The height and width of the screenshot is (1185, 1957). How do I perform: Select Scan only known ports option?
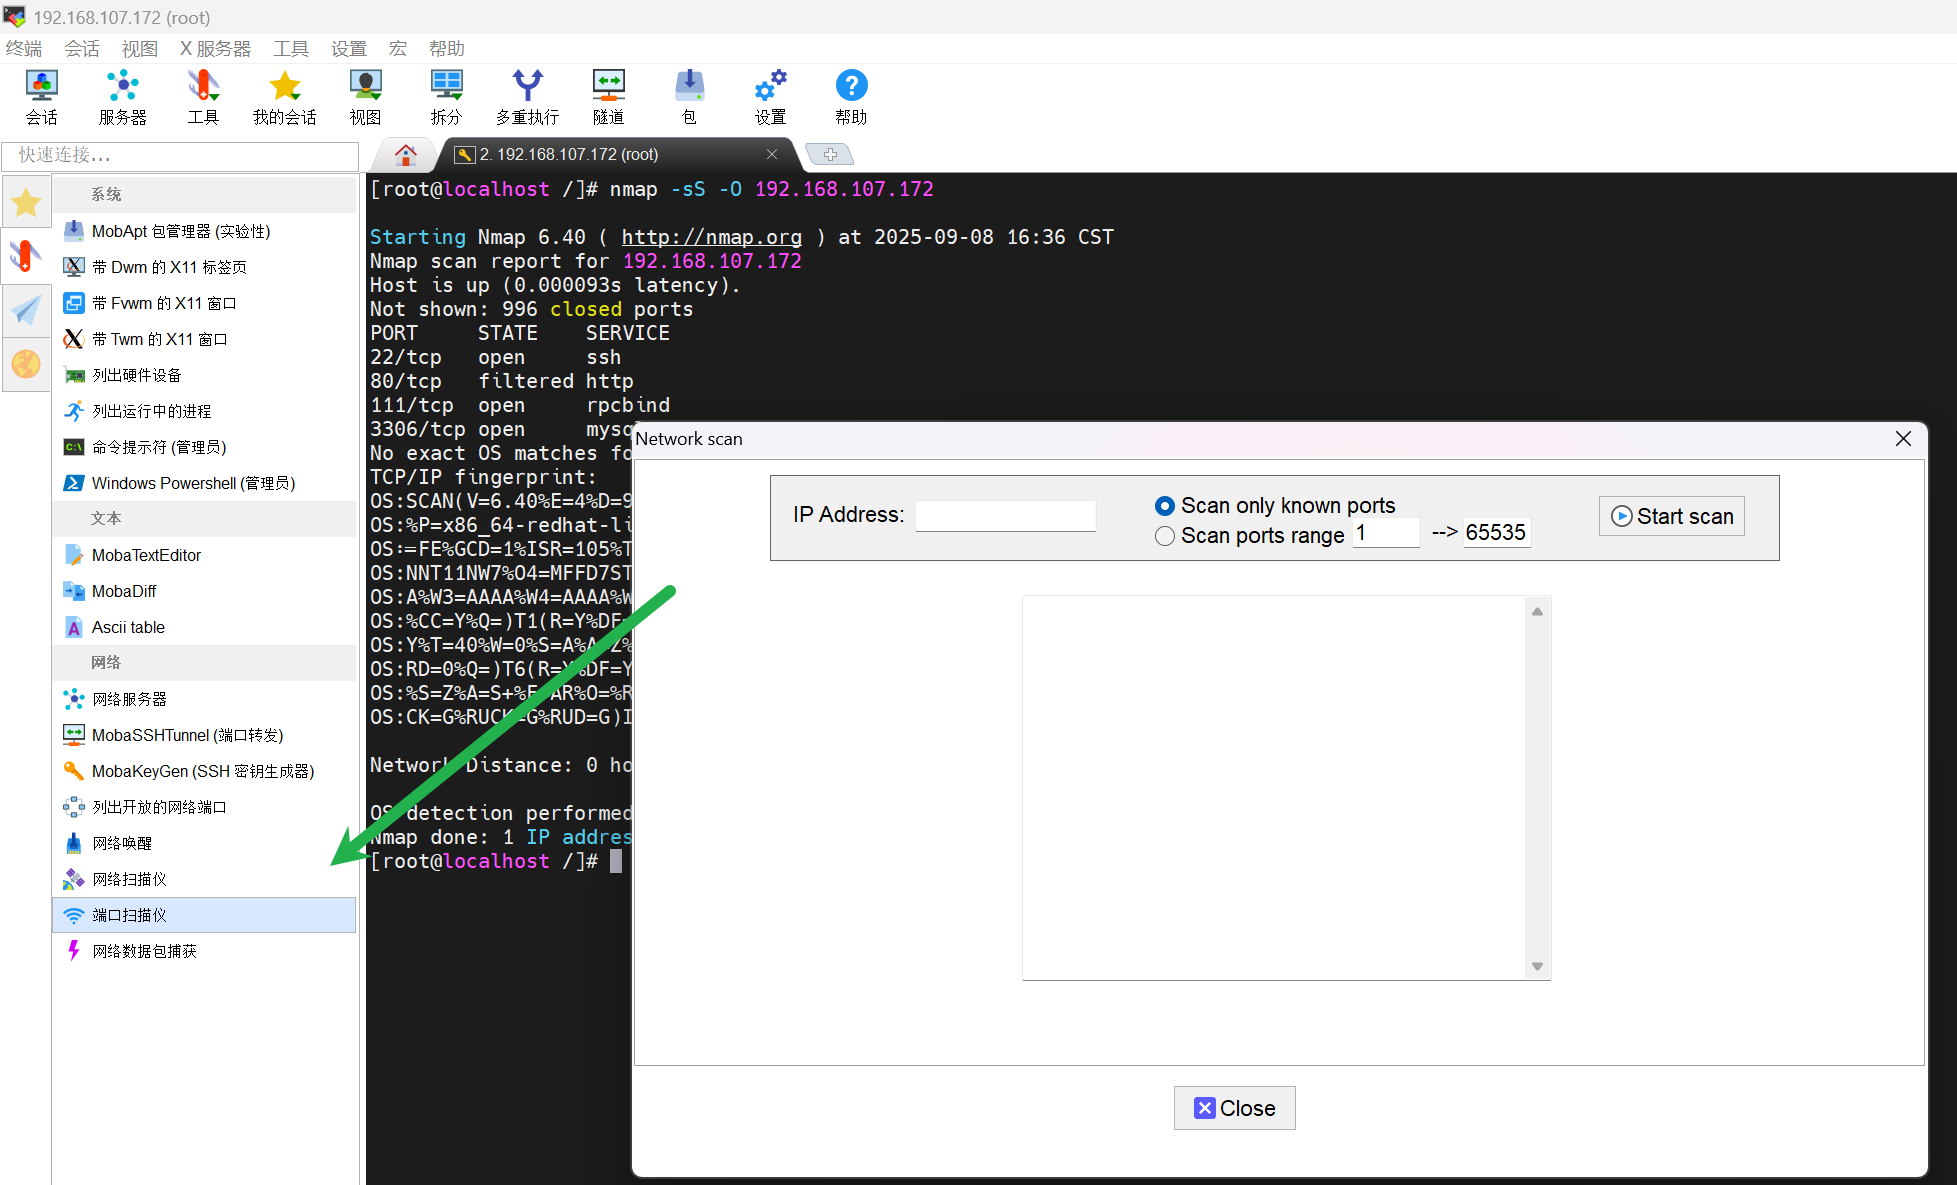click(1274, 505)
